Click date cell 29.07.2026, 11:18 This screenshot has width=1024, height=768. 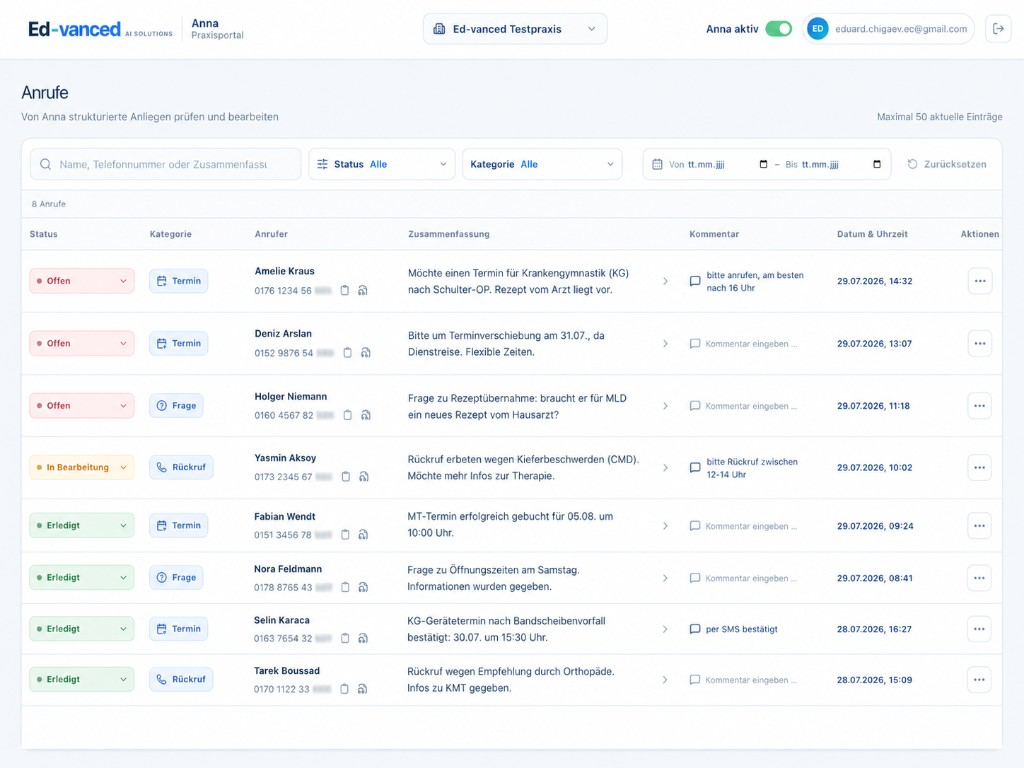pos(873,406)
